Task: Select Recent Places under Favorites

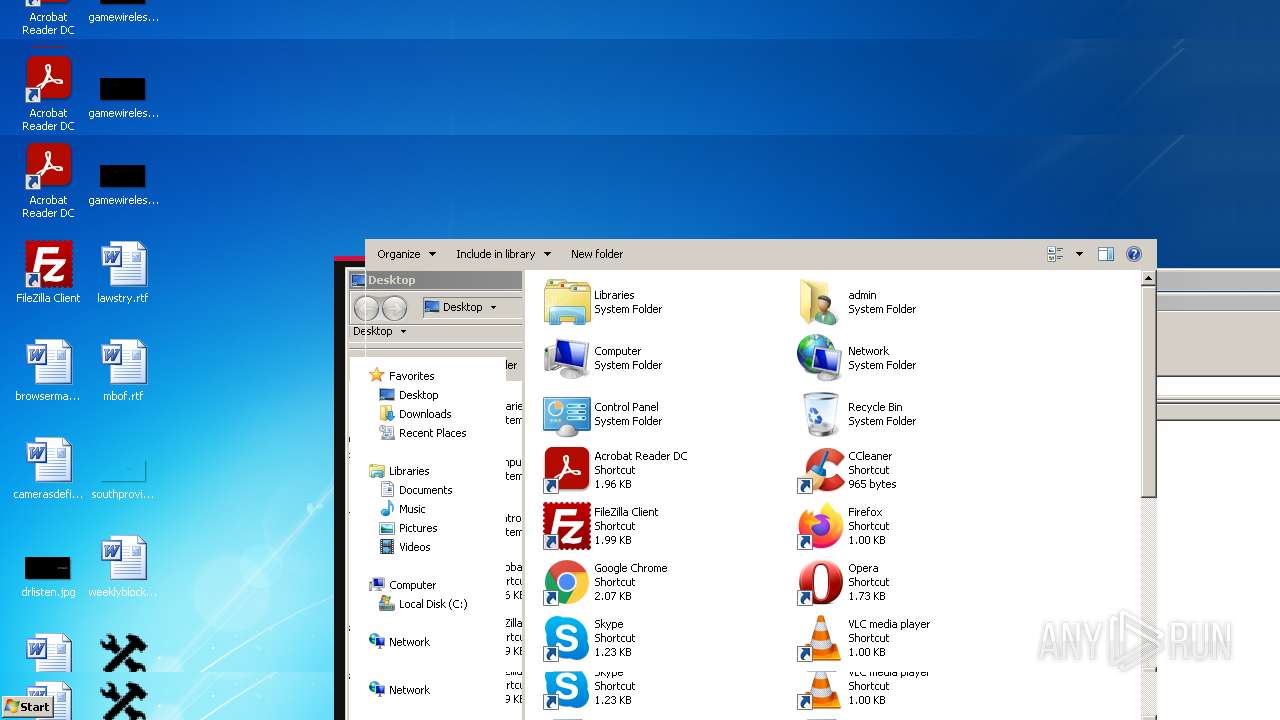Action: coord(432,433)
